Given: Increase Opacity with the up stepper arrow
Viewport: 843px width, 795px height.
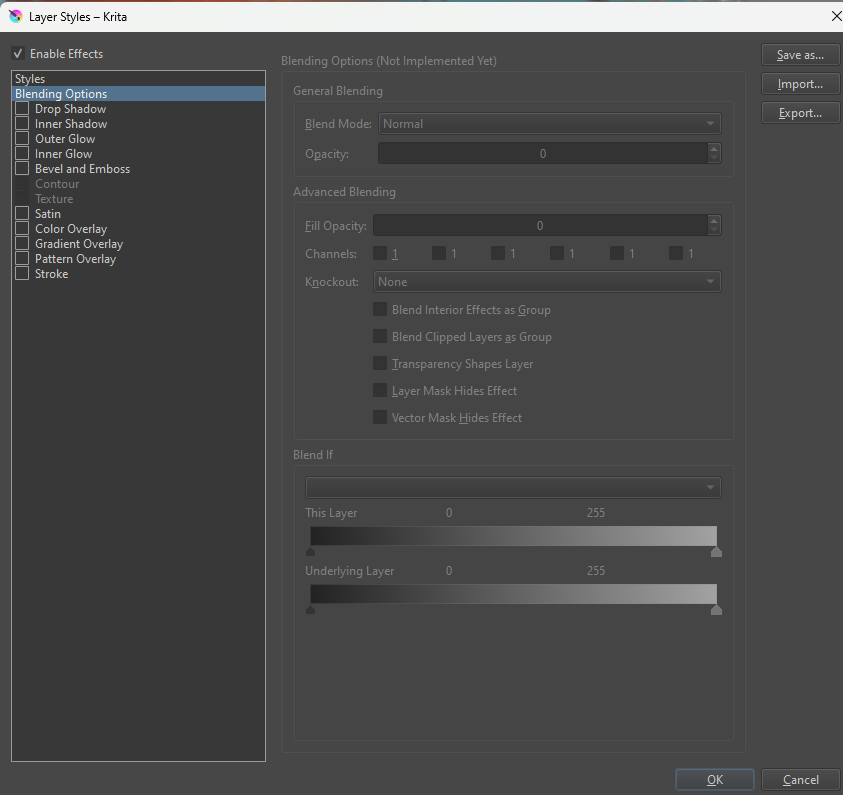Looking at the screenshot, I should pos(713,149).
